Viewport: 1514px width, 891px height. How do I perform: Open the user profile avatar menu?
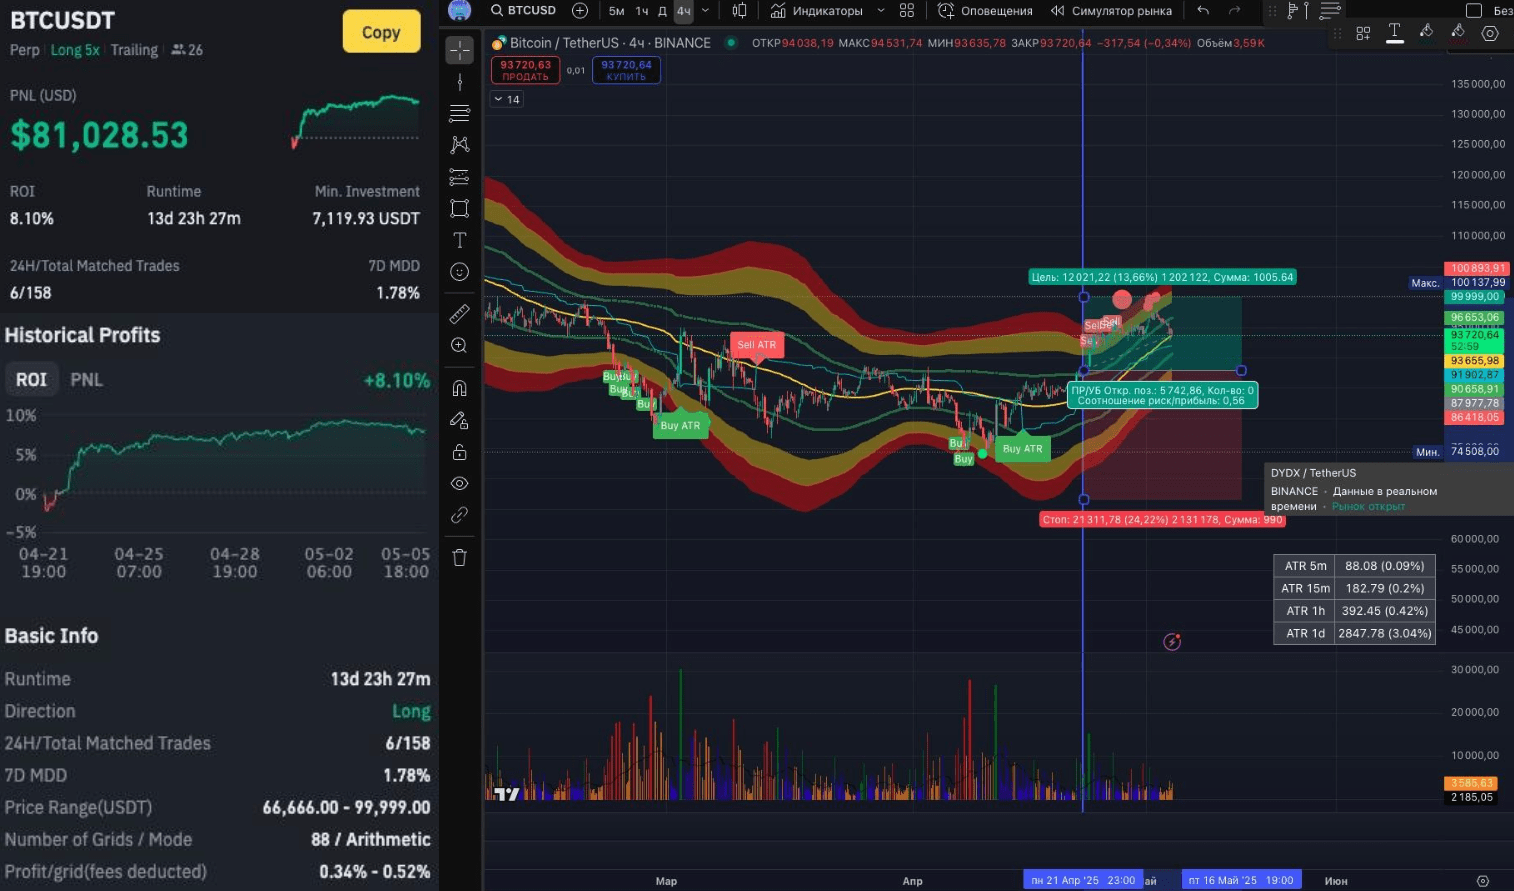click(x=459, y=11)
